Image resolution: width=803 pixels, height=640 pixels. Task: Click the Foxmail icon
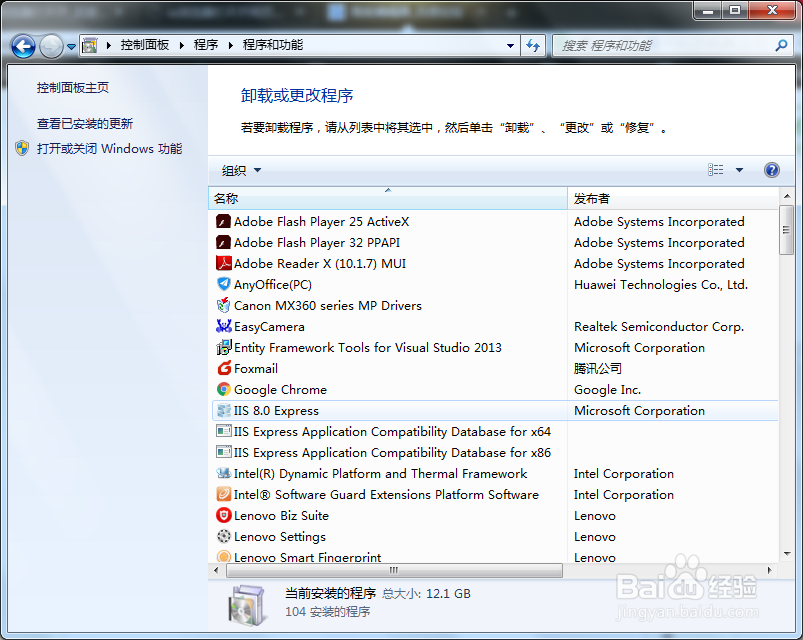coord(223,369)
